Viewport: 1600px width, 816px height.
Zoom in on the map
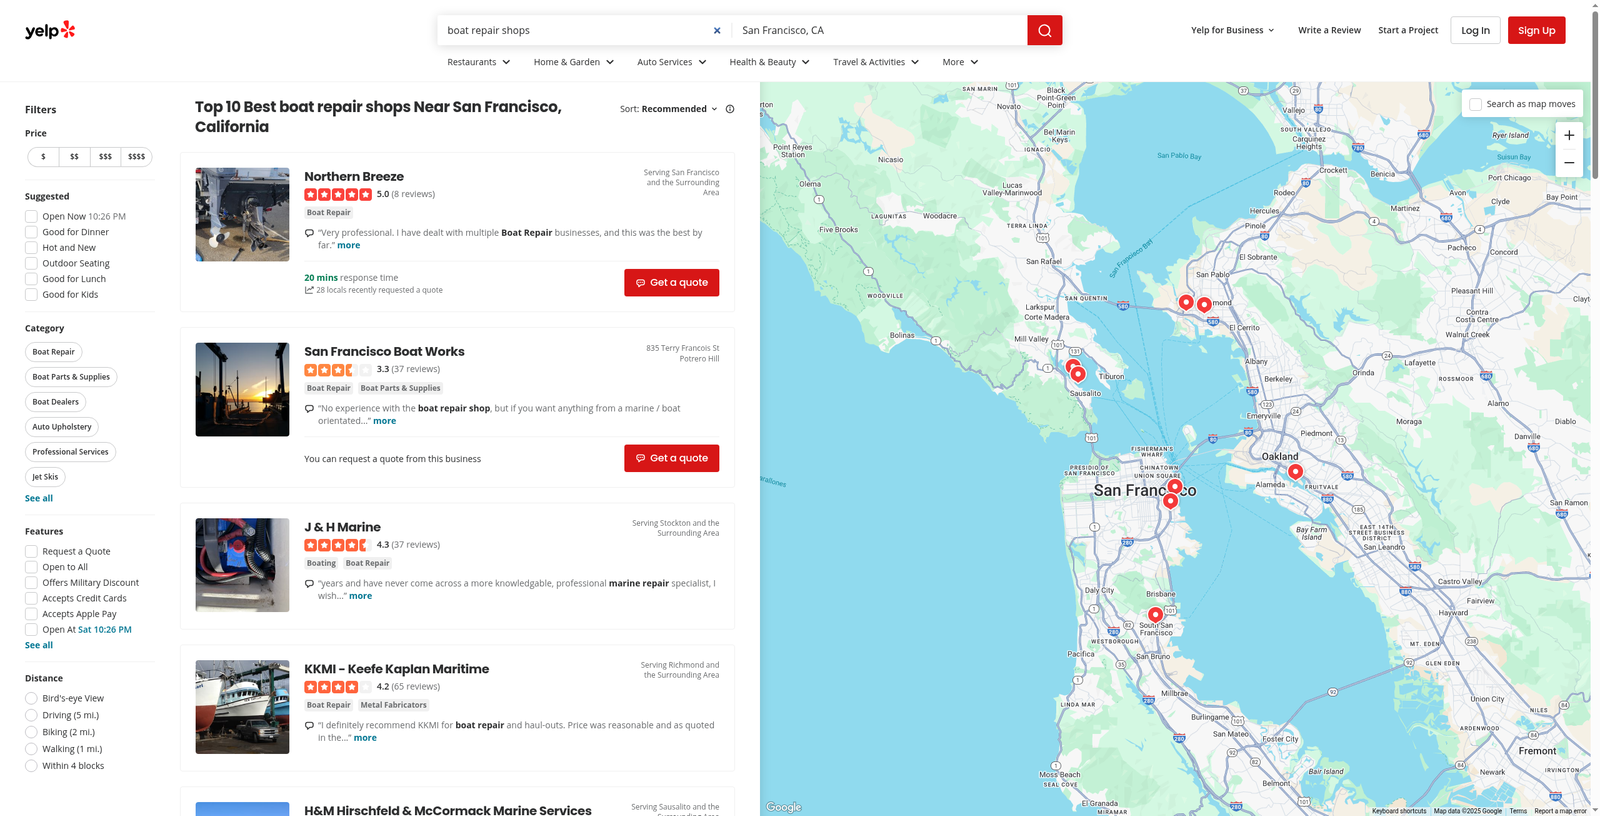pyautogui.click(x=1569, y=135)
